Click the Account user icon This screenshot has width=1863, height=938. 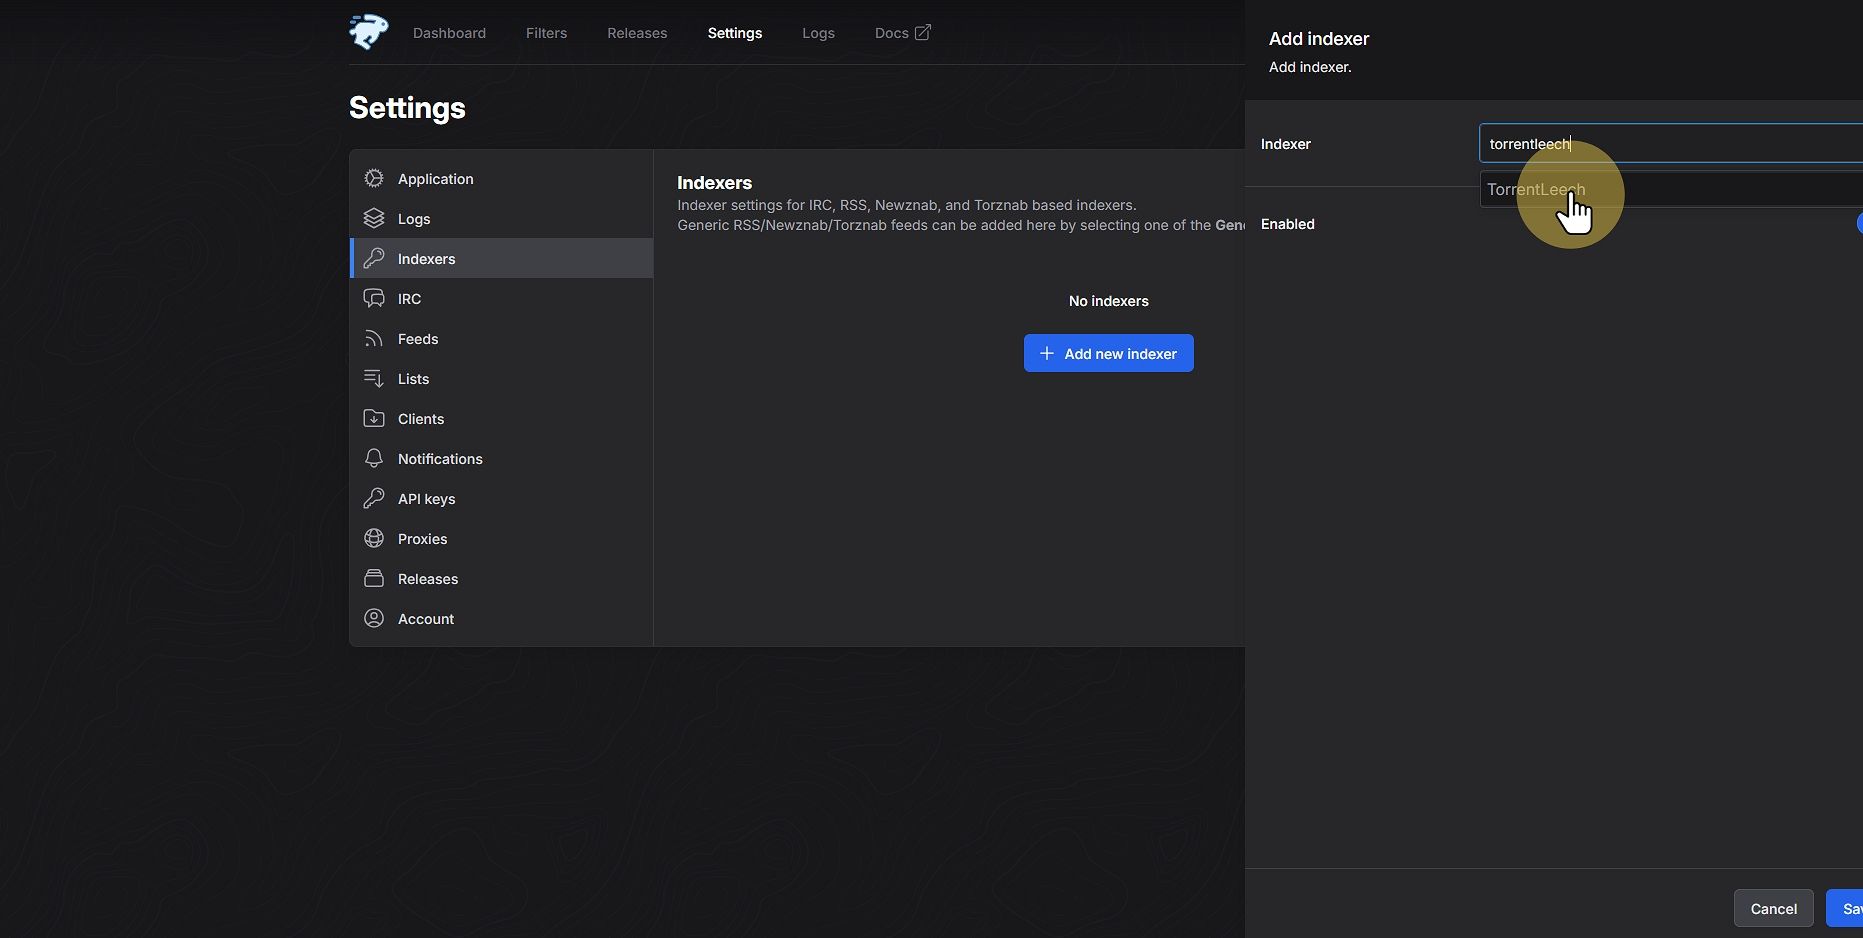coord(374,618)
